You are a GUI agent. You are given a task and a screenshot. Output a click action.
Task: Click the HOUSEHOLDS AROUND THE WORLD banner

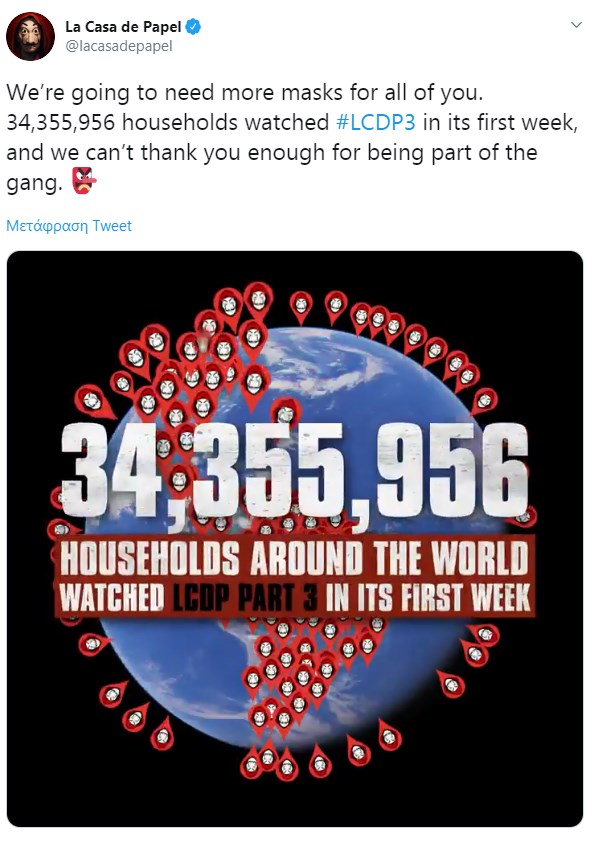click(294, 558)
